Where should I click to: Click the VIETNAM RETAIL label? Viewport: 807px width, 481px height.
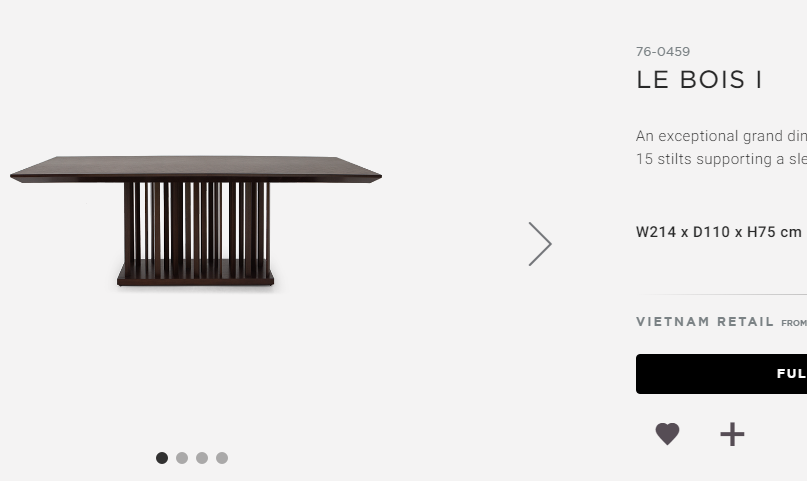tap(705, 322)
